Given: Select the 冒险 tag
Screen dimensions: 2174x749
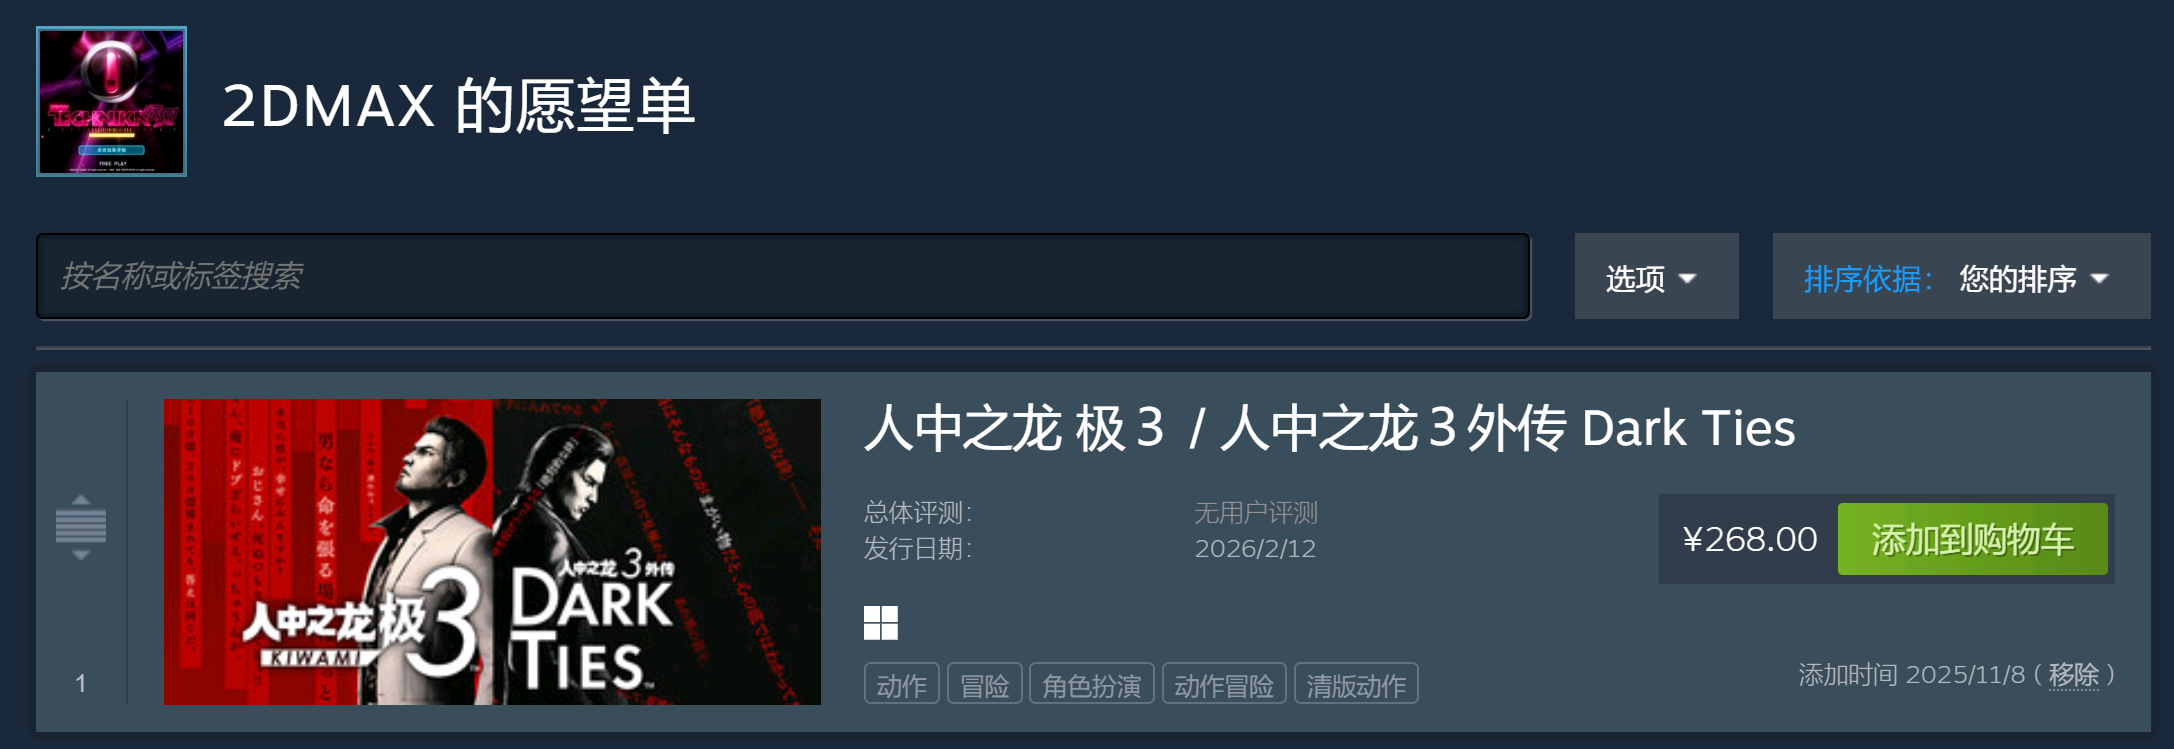Looking at the screenshot, I should click(984, 685).
